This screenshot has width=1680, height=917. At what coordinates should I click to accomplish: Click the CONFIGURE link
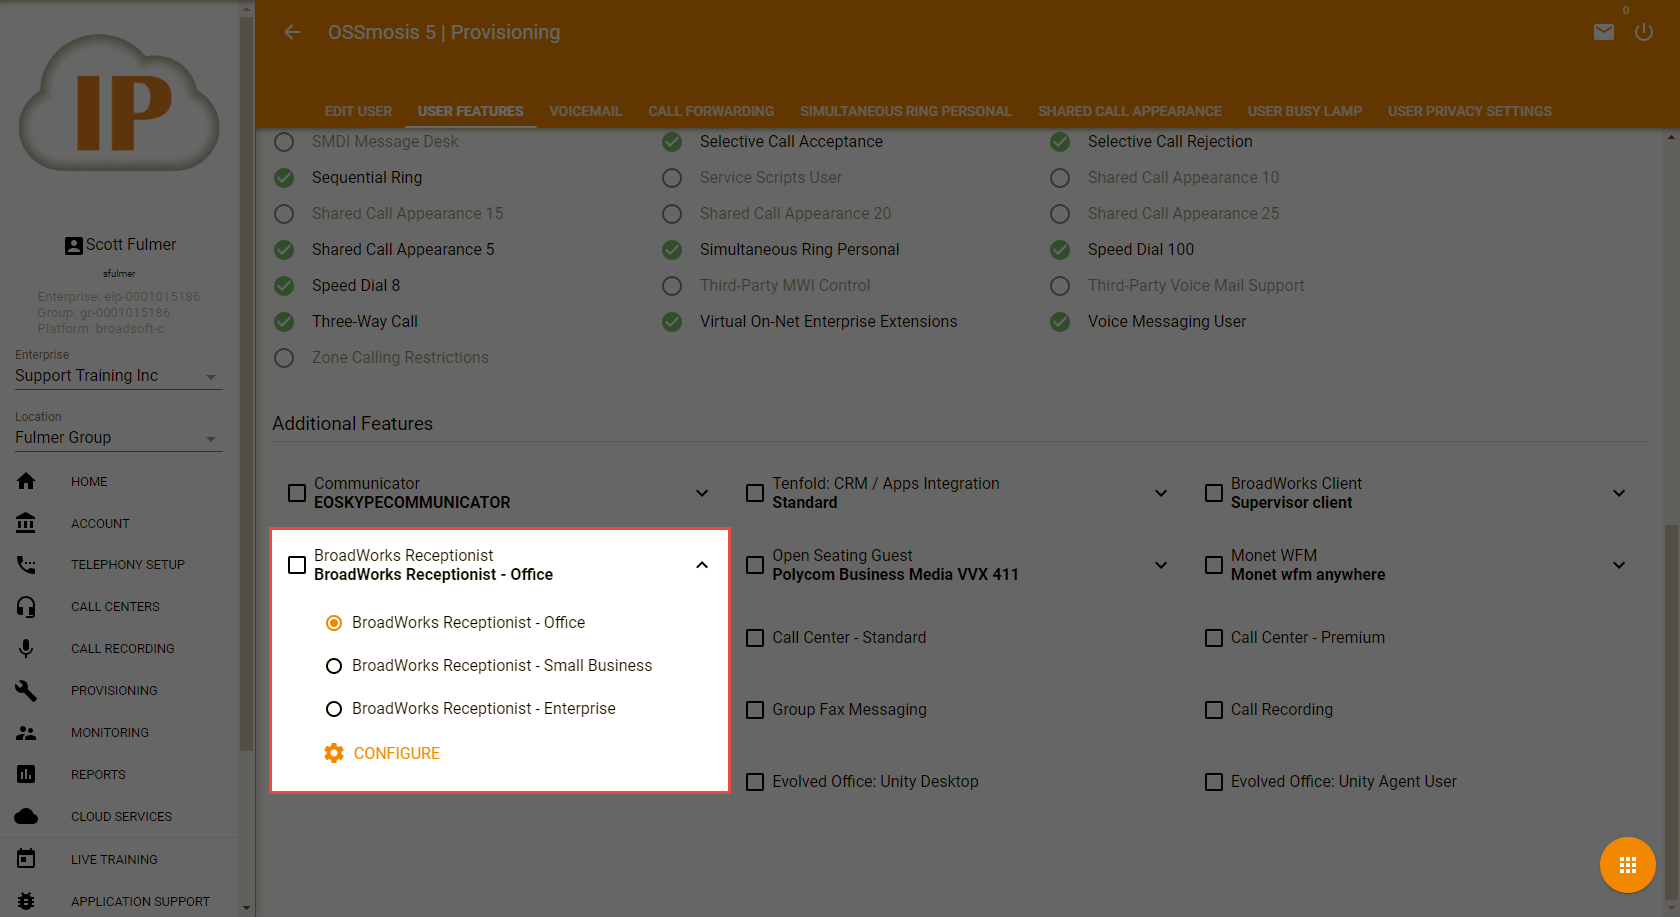396,753
